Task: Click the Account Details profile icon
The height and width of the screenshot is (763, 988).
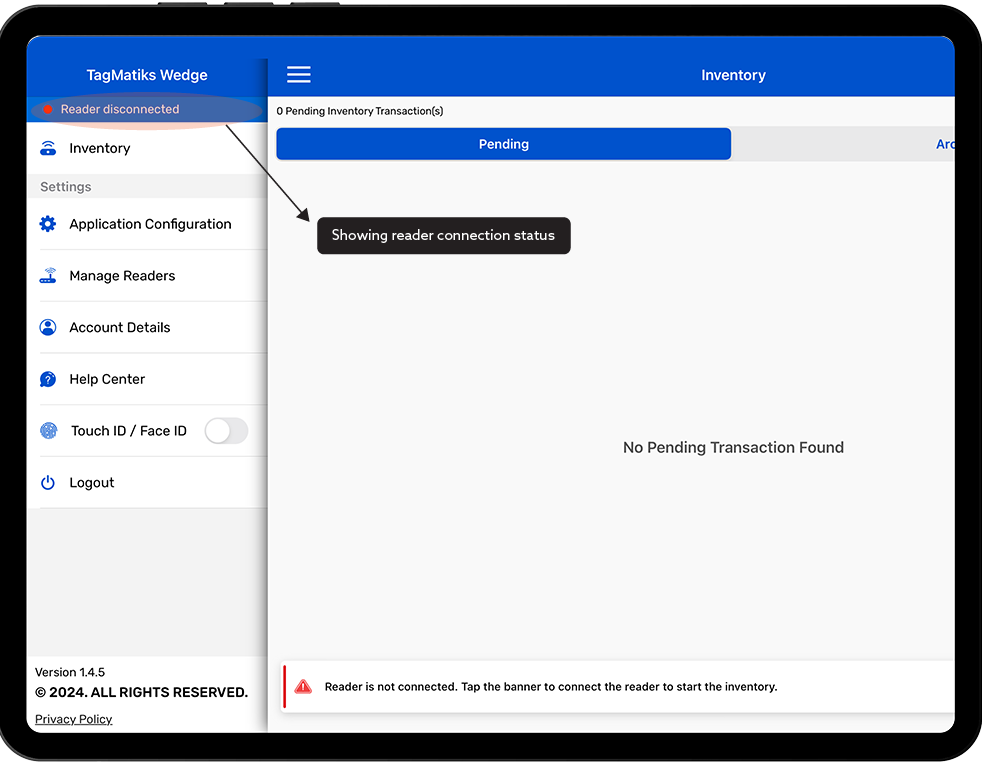Action: 48,328
